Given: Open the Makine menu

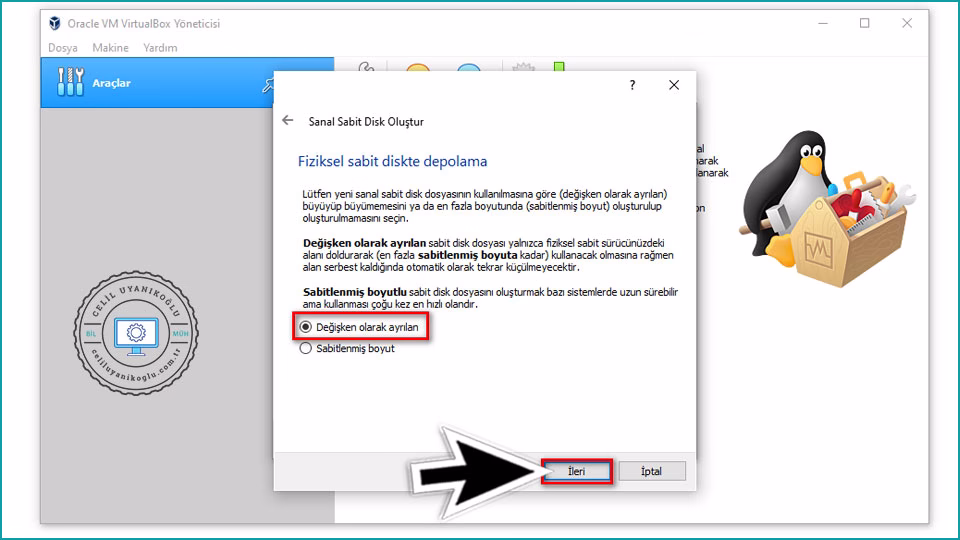Looking at the screenshot, I should click(x=110, y=48).
